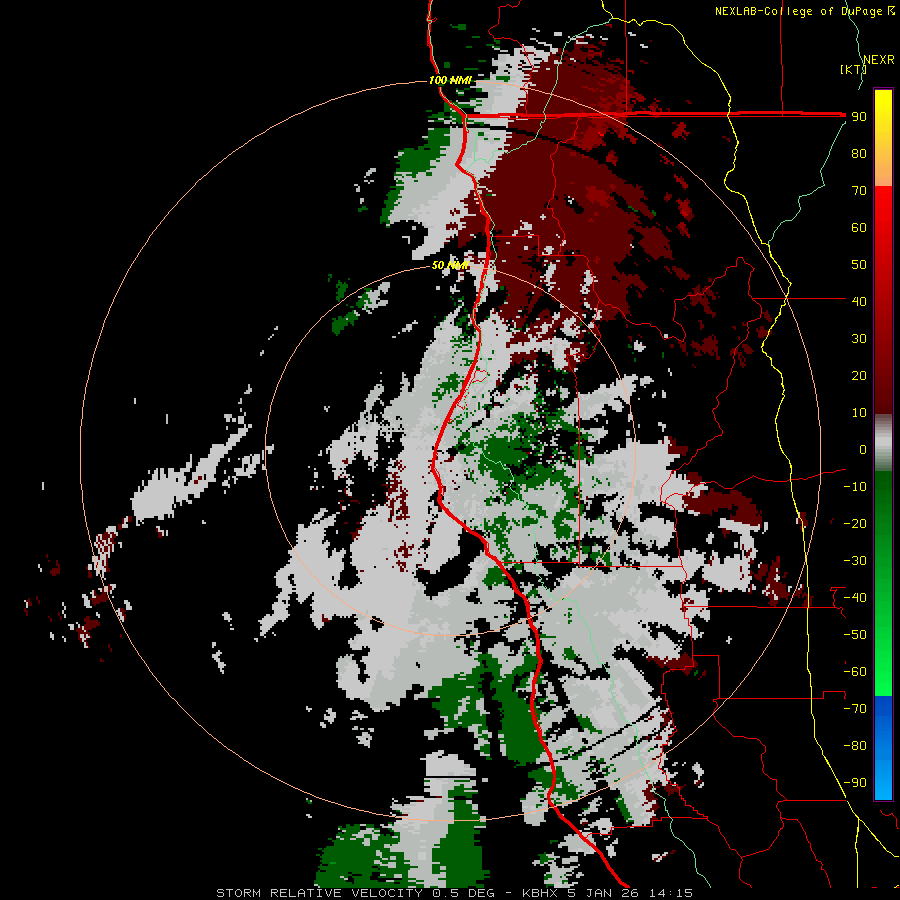Select the -70 value on the velocity scale
The width and height of the screenshot is (900, 900).
[x=855, y=709]
